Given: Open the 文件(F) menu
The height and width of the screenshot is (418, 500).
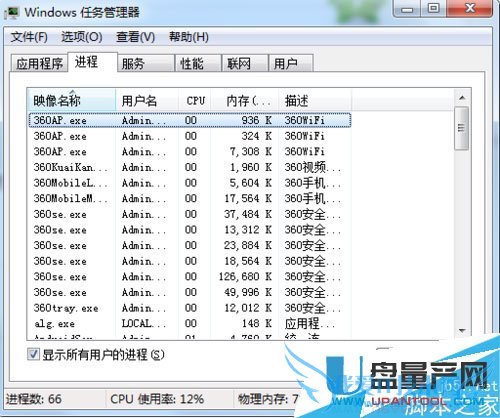Looking at the screenshot, I should (x=29, y=37).
